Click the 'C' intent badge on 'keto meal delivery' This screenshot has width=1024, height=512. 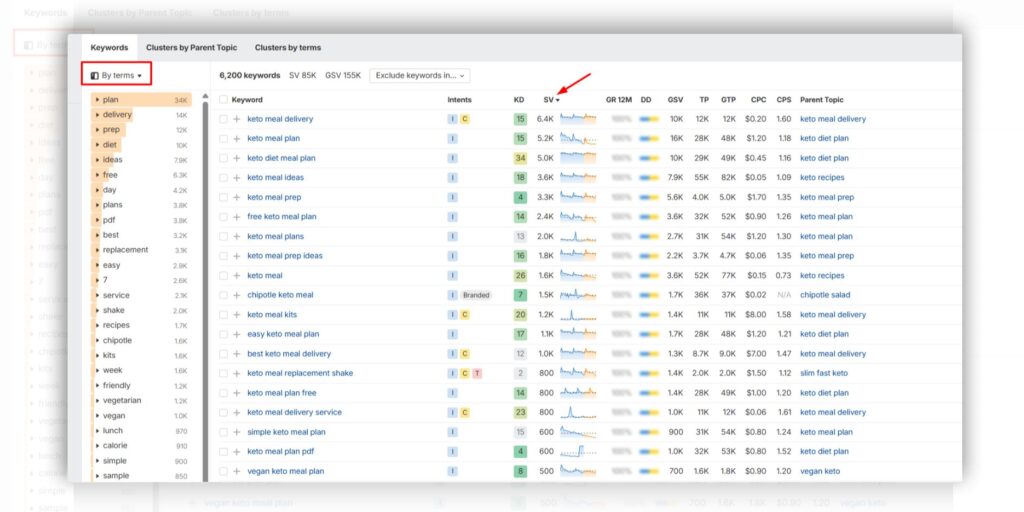pos(464,119)
